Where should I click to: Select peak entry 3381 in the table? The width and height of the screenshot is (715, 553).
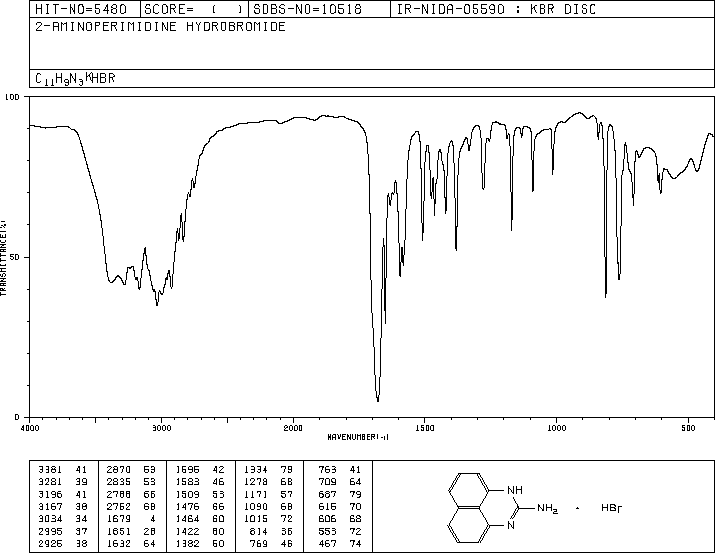pos(63,469)
